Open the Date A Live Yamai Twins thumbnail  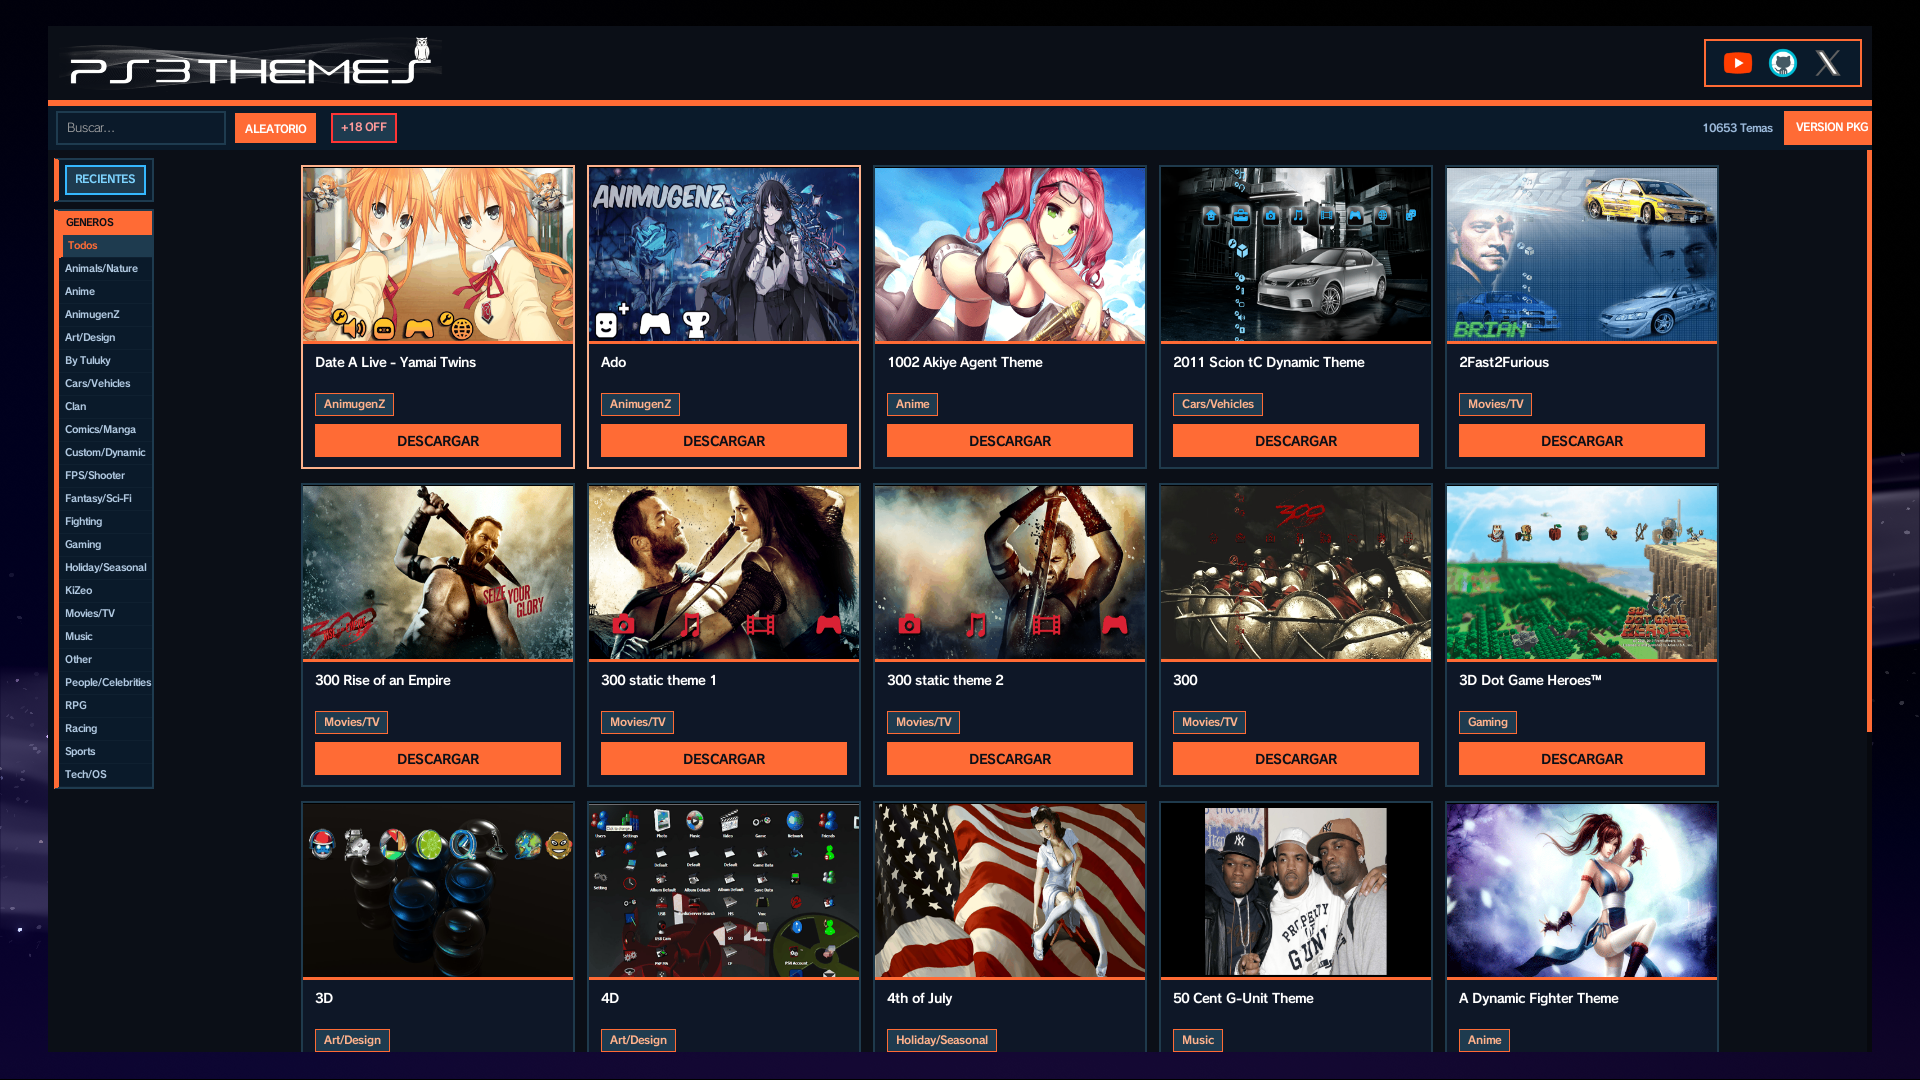[438, 254]
